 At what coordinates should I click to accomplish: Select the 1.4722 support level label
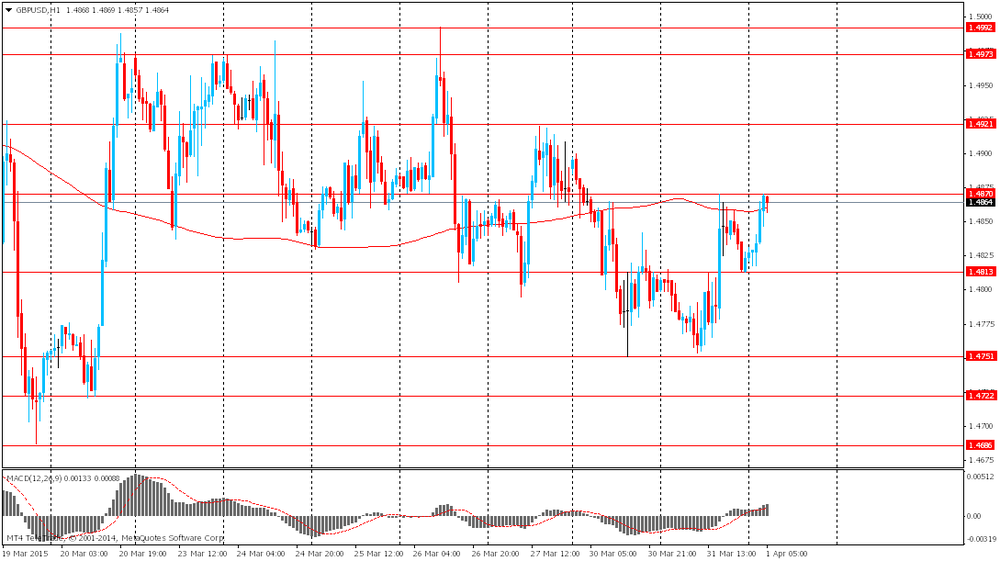pos(980,396)
